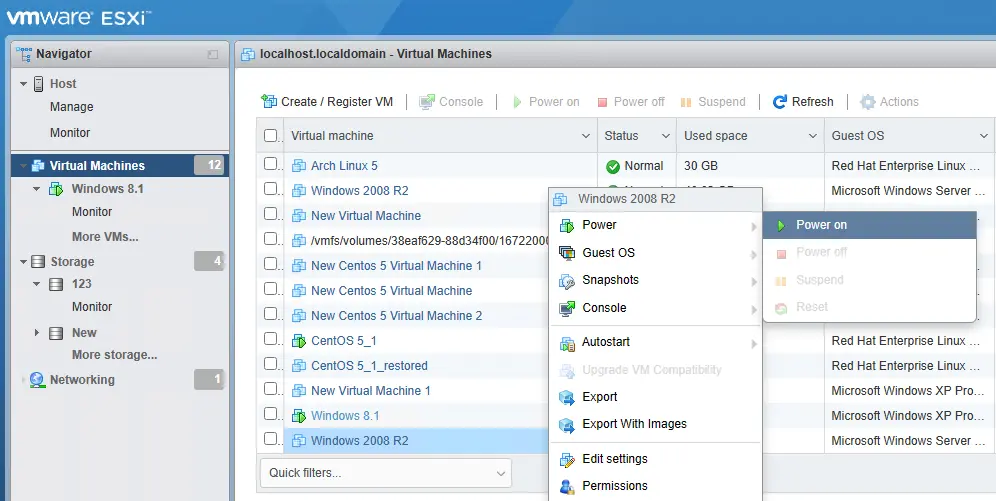The height and width of the screenshot is (501, 996).
Task: Click the Edit settings icon in menu
Action: point(567,459)
